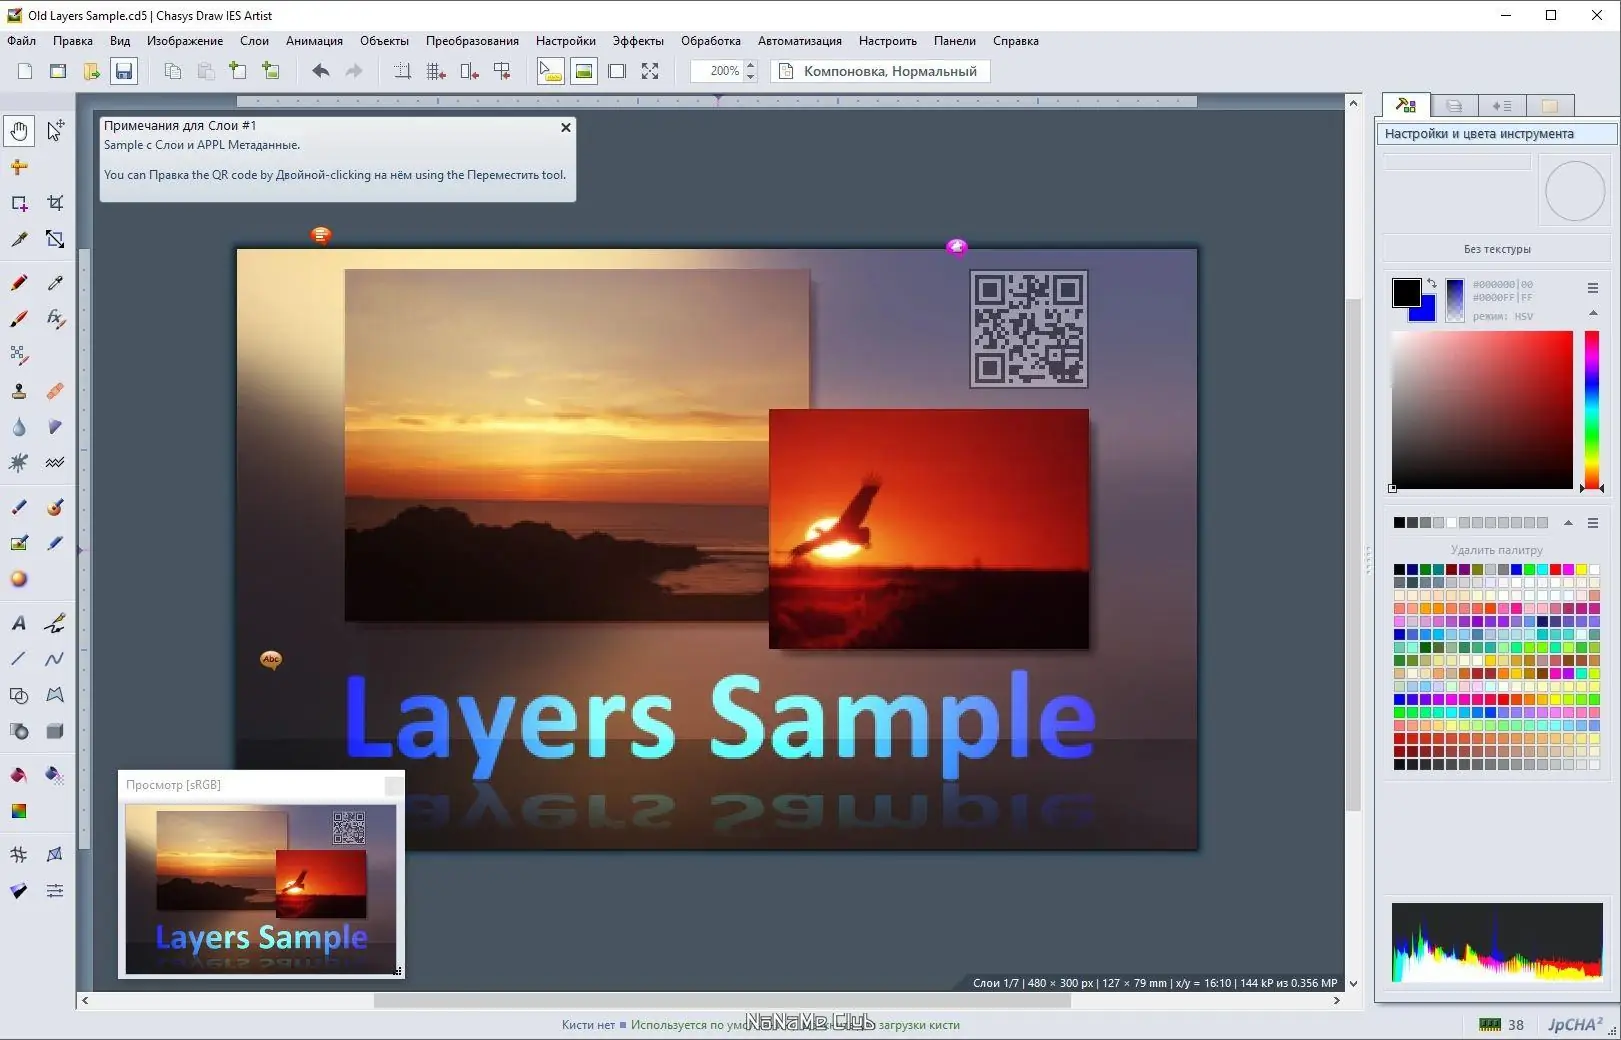Select the Paintbrush tool
This screenshot has height=1040, width=1621.
tap(19, 319)
